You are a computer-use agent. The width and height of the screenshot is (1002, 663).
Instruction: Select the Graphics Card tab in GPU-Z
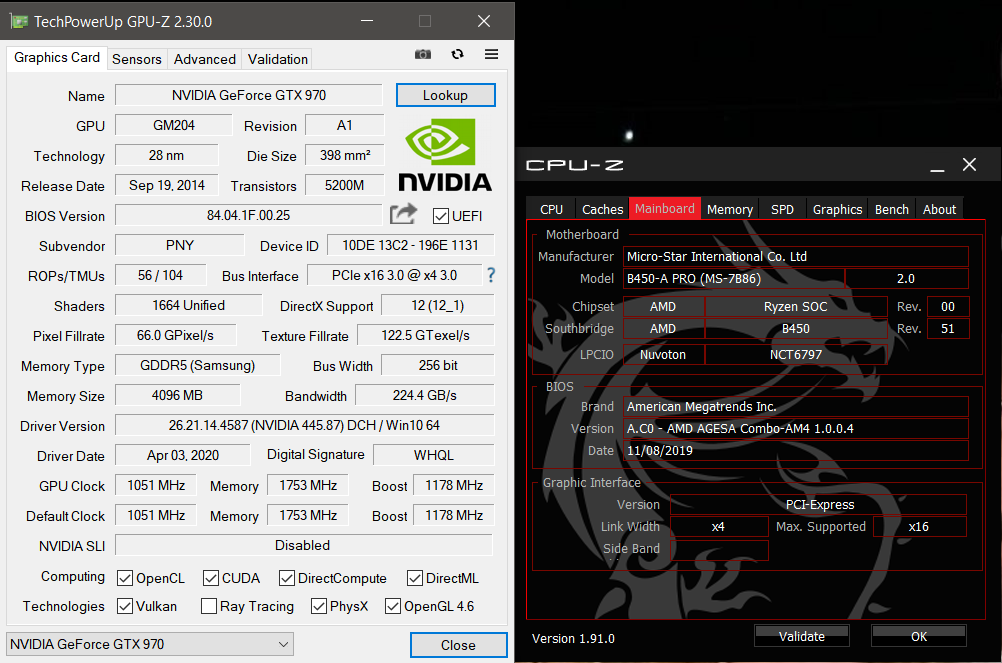[57, 57]
